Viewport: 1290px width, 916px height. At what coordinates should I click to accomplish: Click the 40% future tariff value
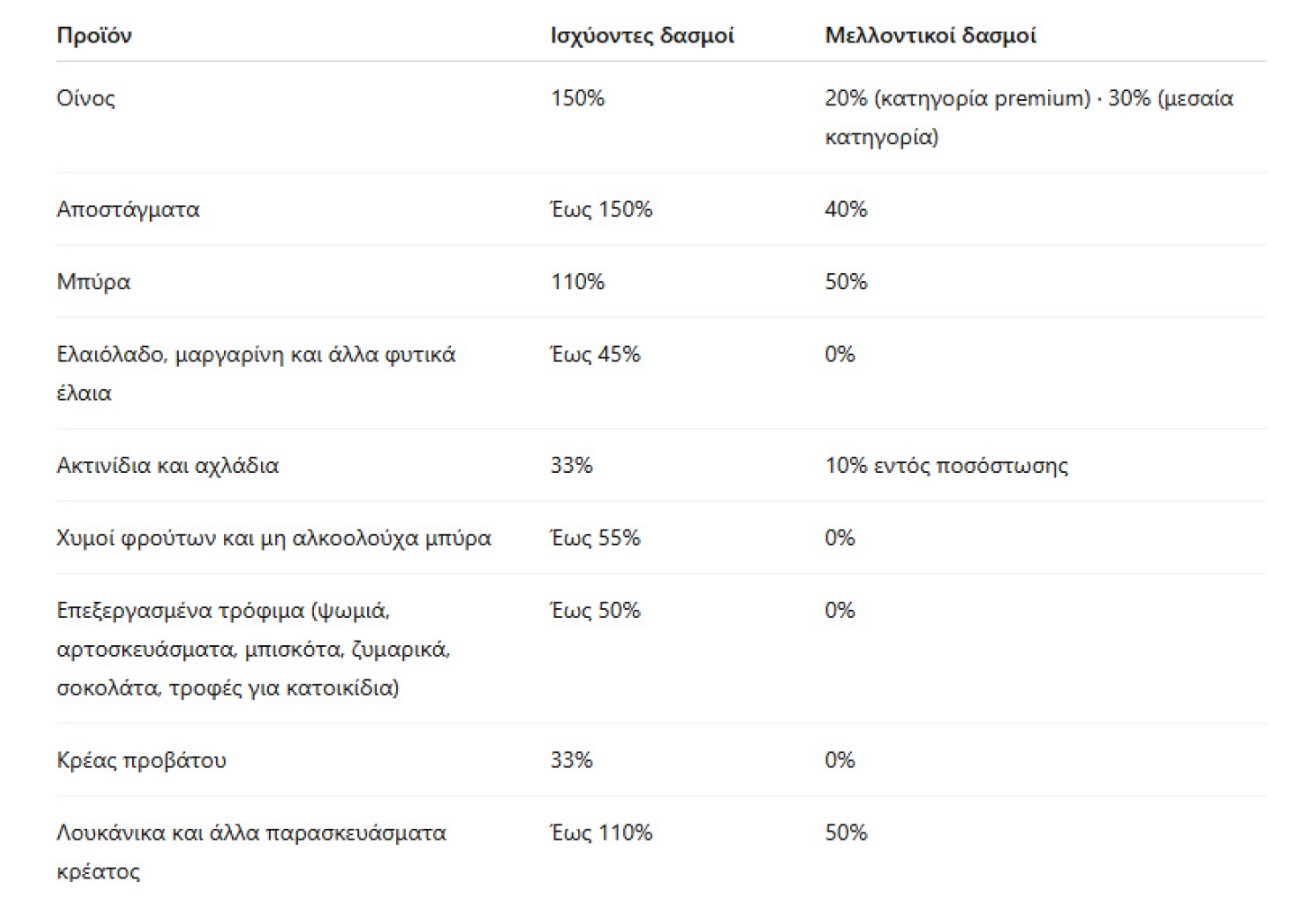point(846,210)
